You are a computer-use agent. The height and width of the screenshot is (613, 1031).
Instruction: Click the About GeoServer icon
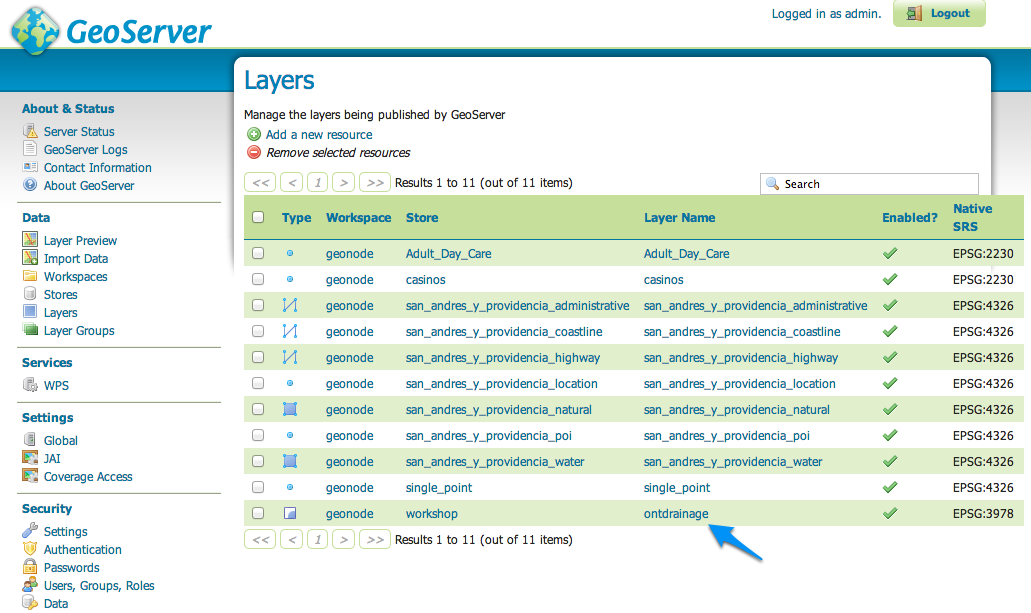30,185
